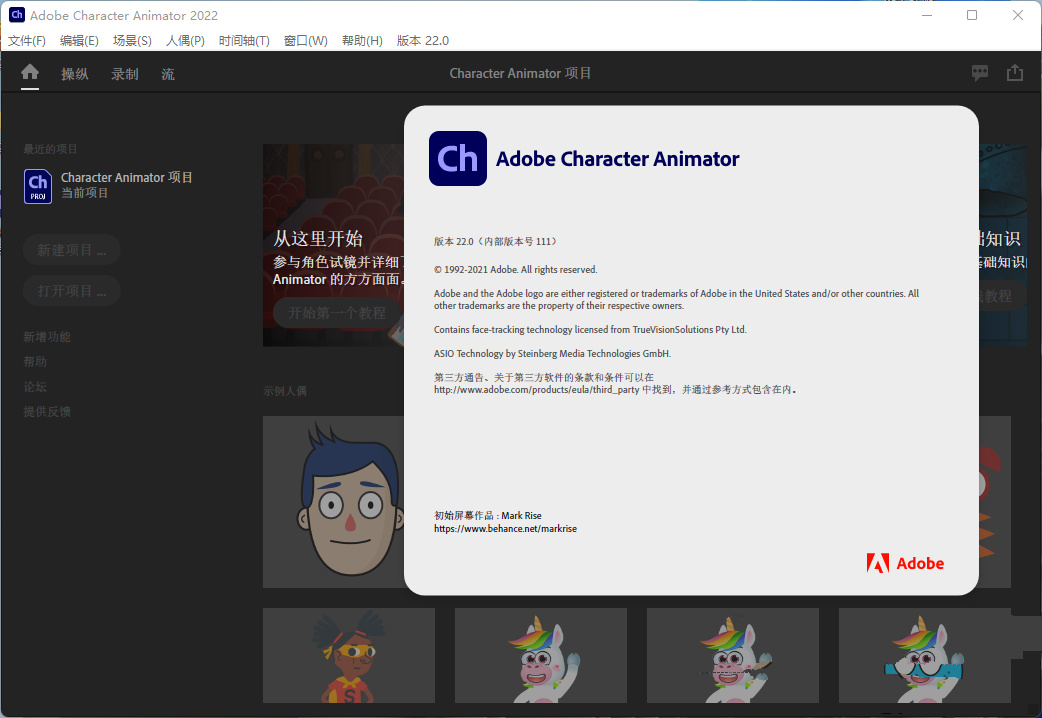Select the blue-haired man example puppet
This screenshot has width=1042, height=718.
(x=334, y=502)
